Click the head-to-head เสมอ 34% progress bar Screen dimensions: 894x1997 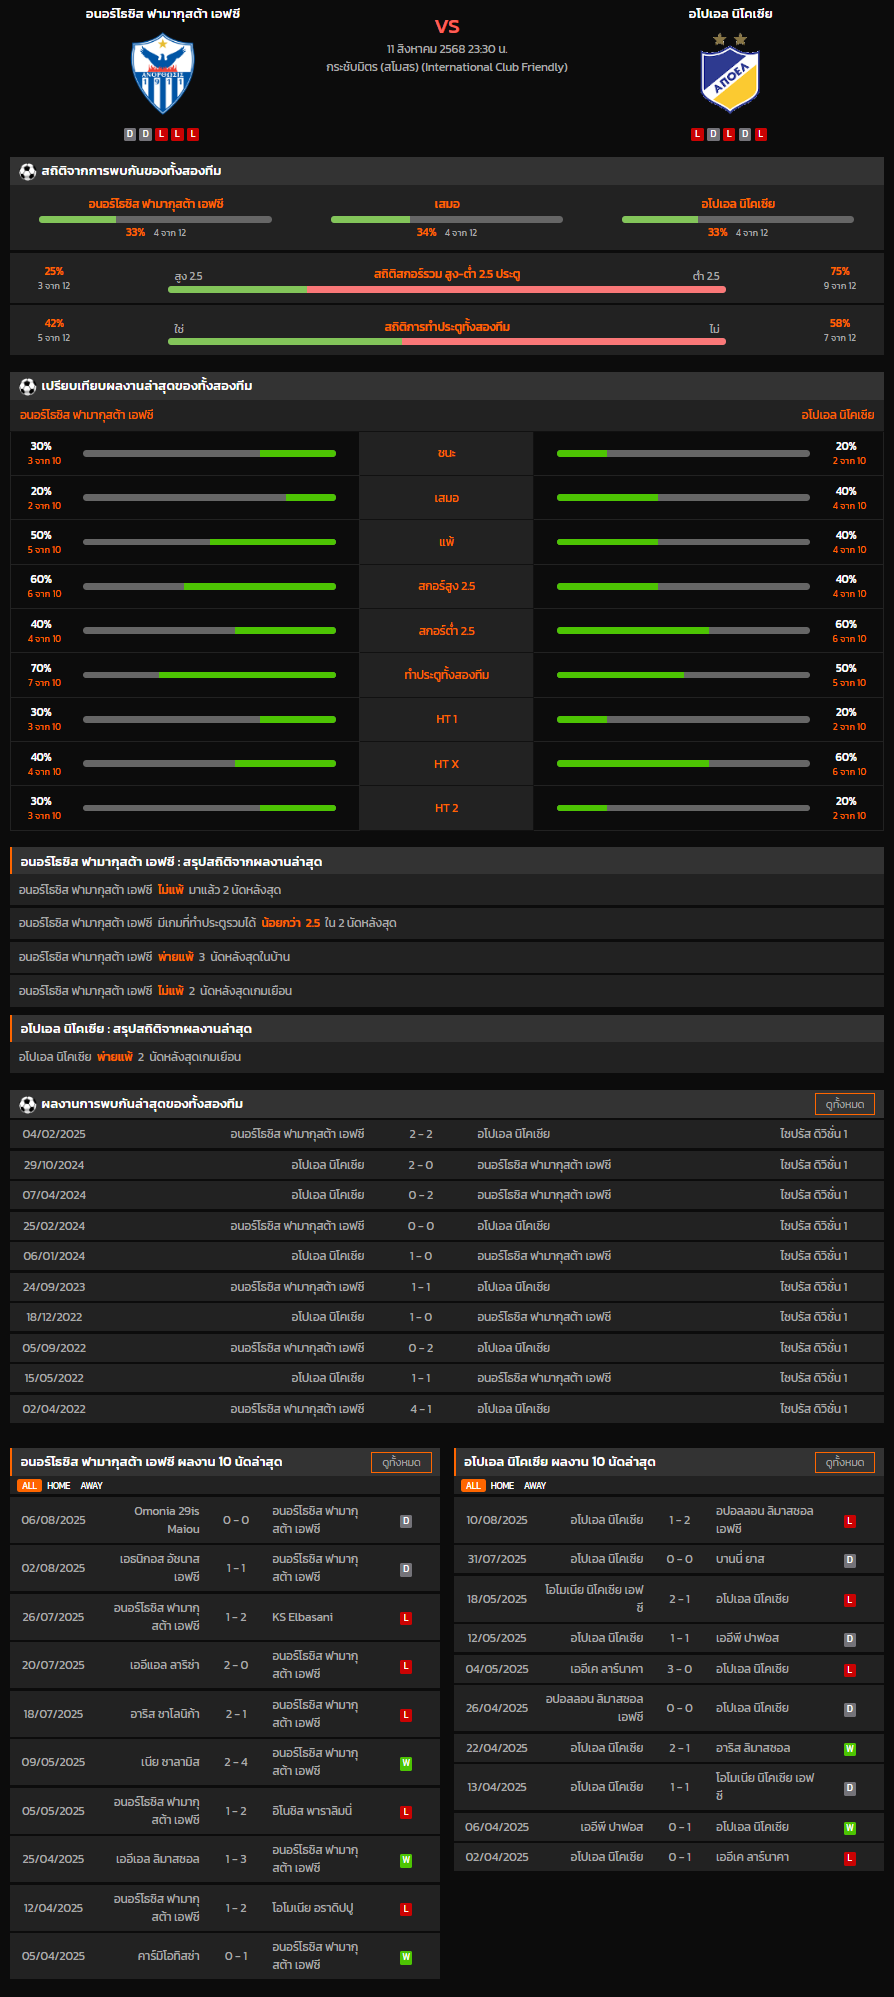click(447, 219)
